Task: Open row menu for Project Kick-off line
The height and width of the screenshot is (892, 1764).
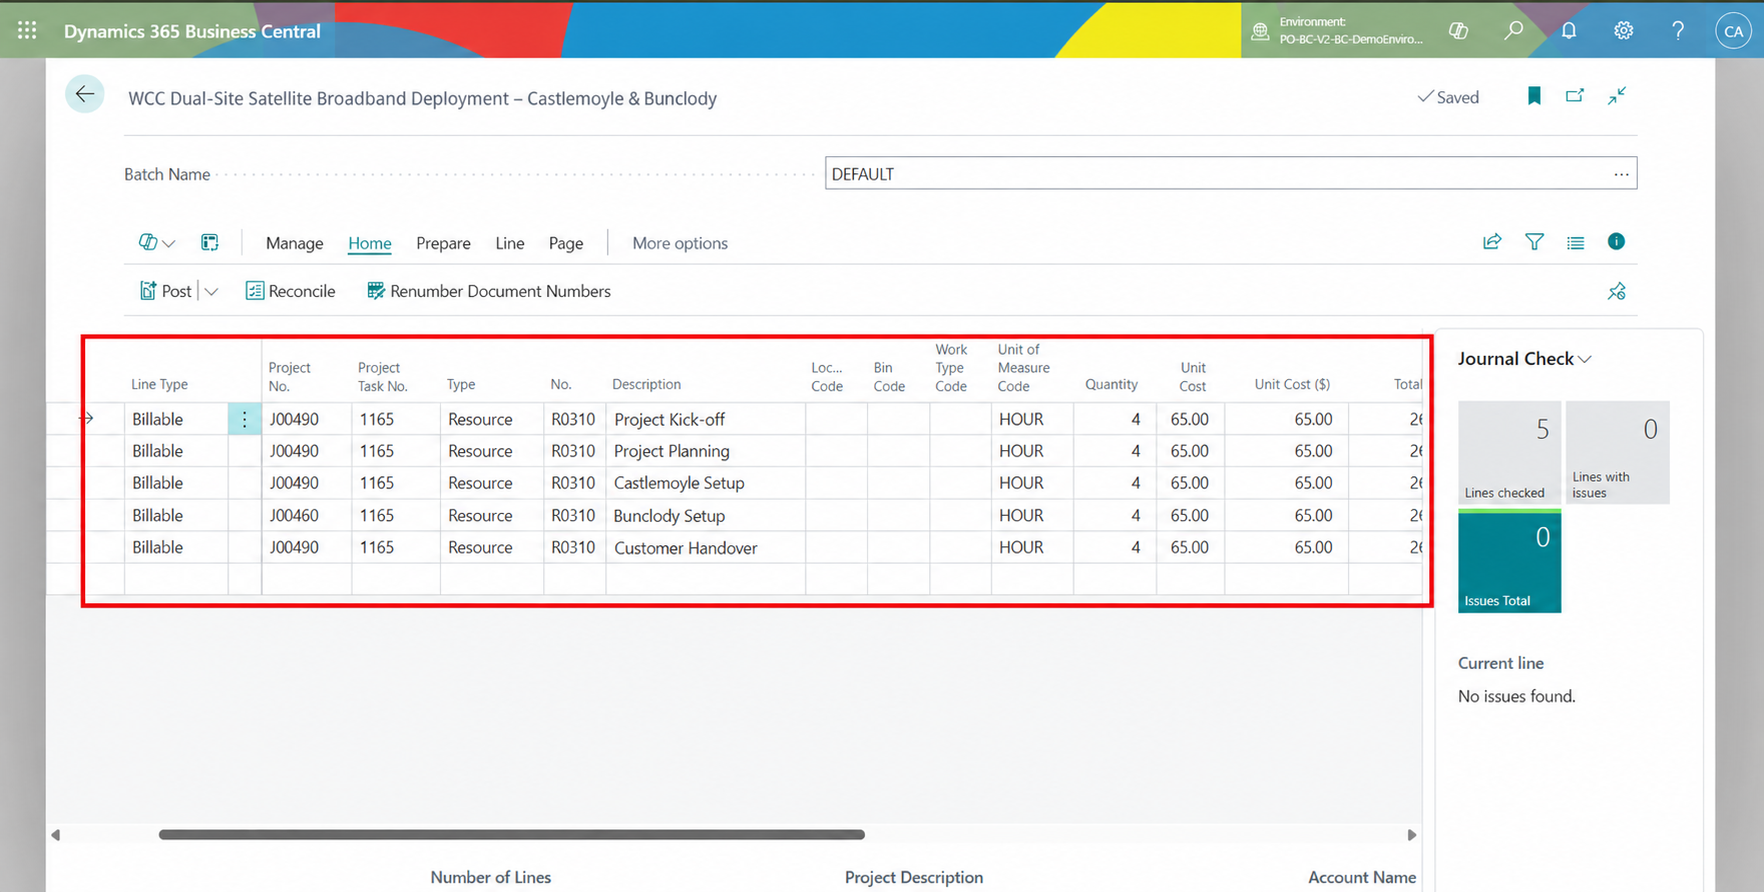Action: click(x=244, y=419)
